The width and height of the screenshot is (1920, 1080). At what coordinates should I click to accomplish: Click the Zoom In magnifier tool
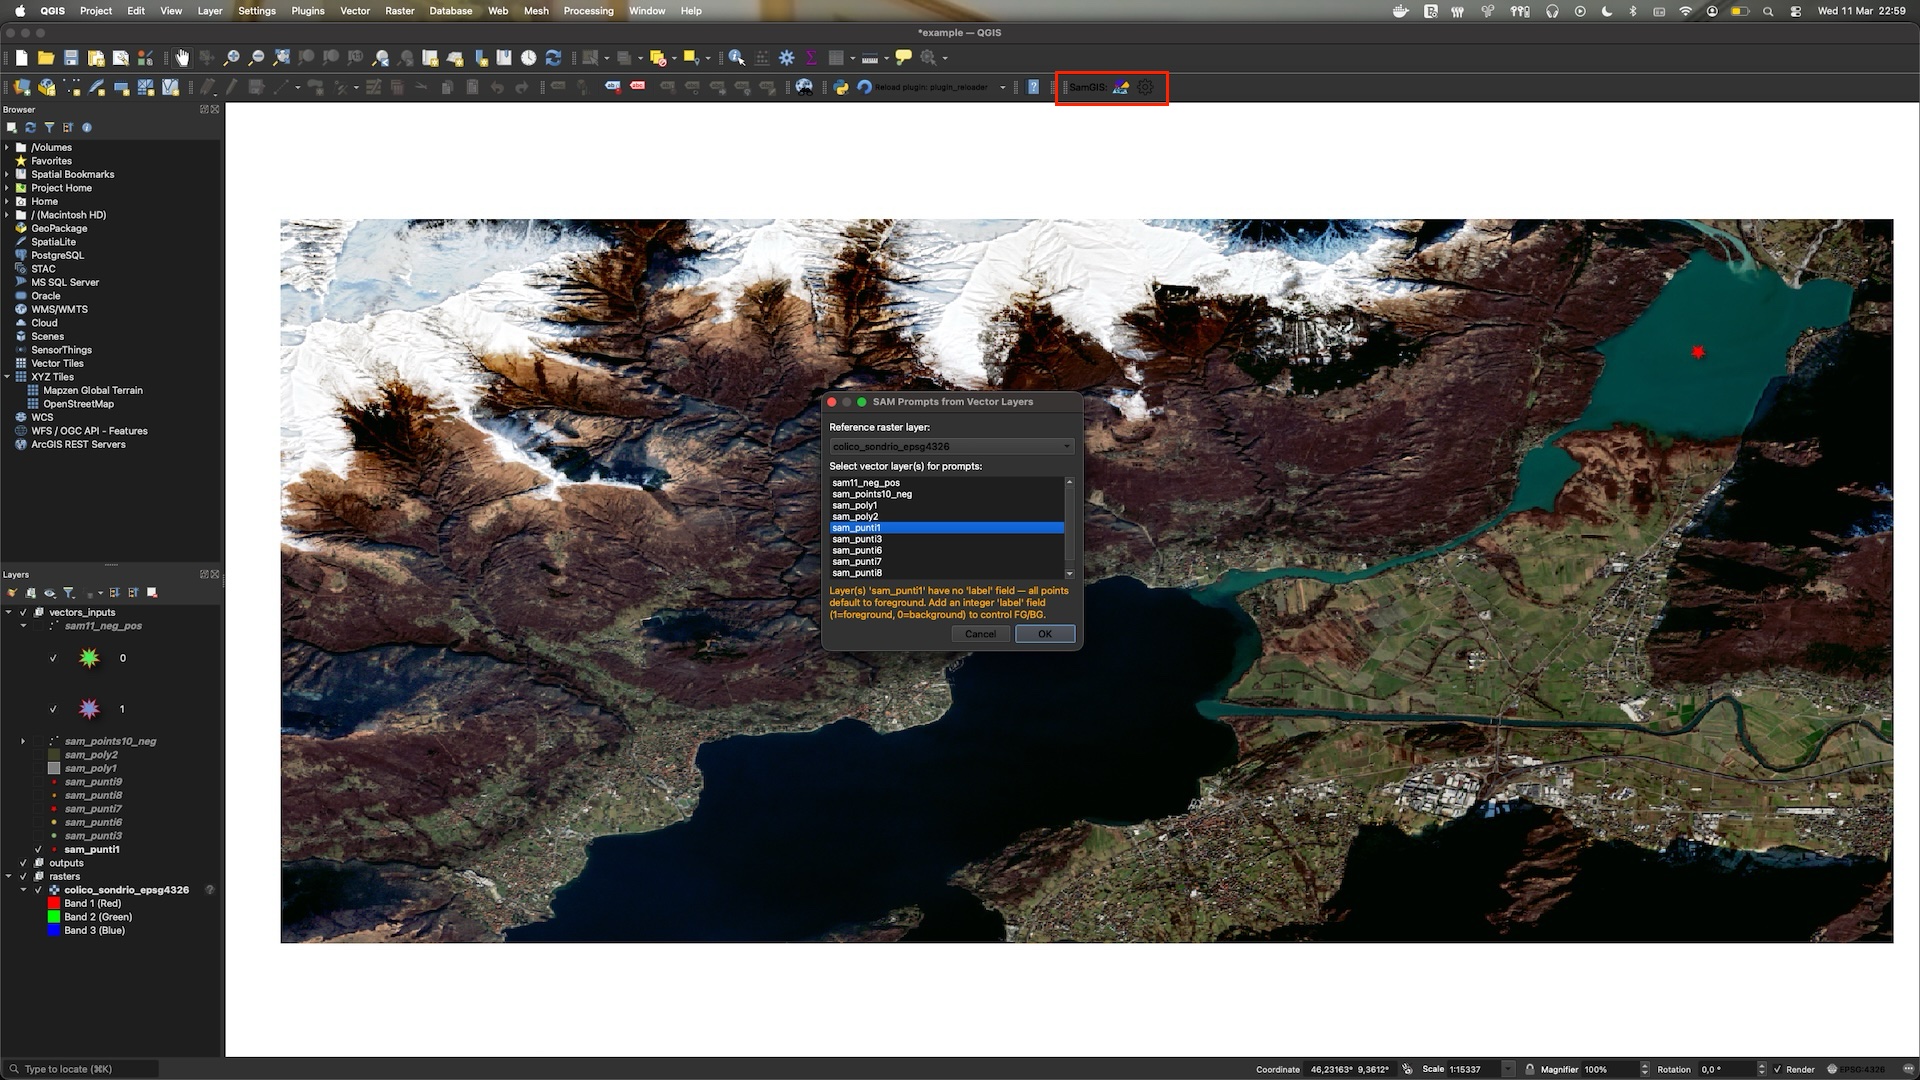tap(231, 58)
